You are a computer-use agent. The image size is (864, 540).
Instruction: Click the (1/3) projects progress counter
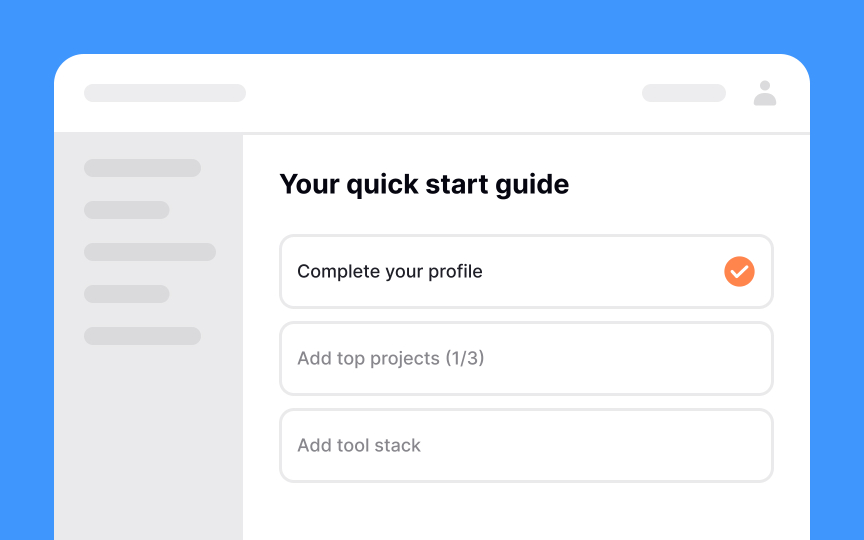(x=465, y=358)
